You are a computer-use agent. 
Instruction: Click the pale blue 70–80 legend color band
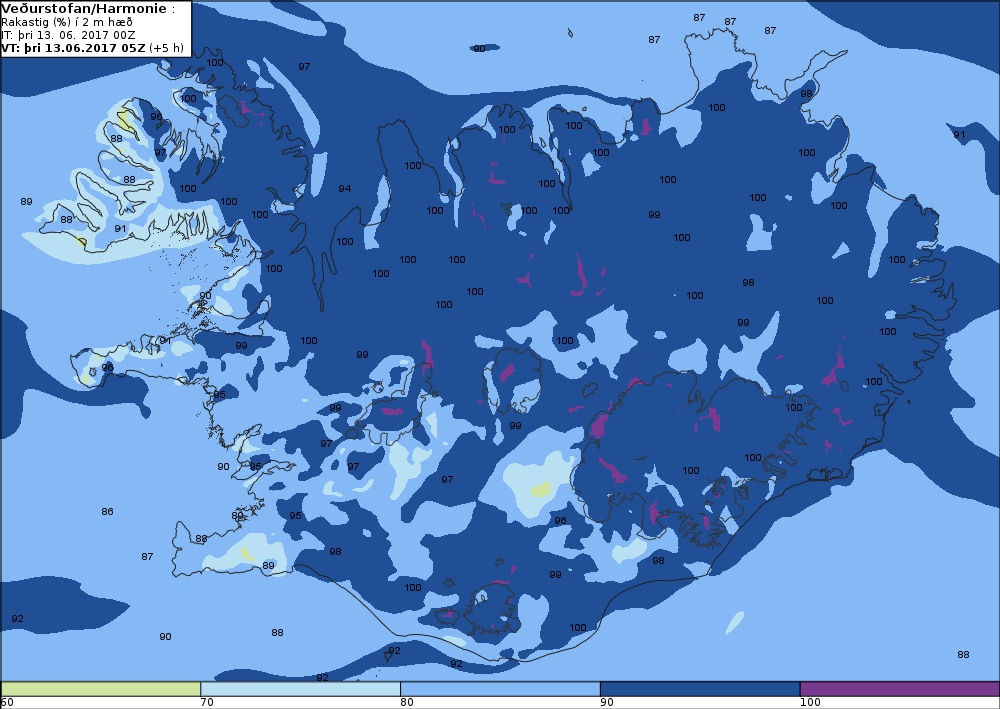tap(300, 689)
